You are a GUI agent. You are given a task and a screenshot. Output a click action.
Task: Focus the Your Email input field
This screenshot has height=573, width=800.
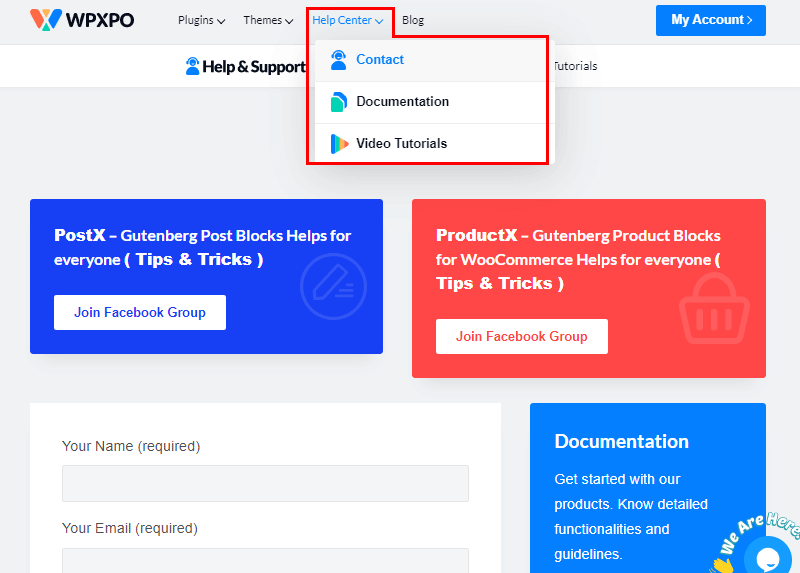tap(265, 561)
